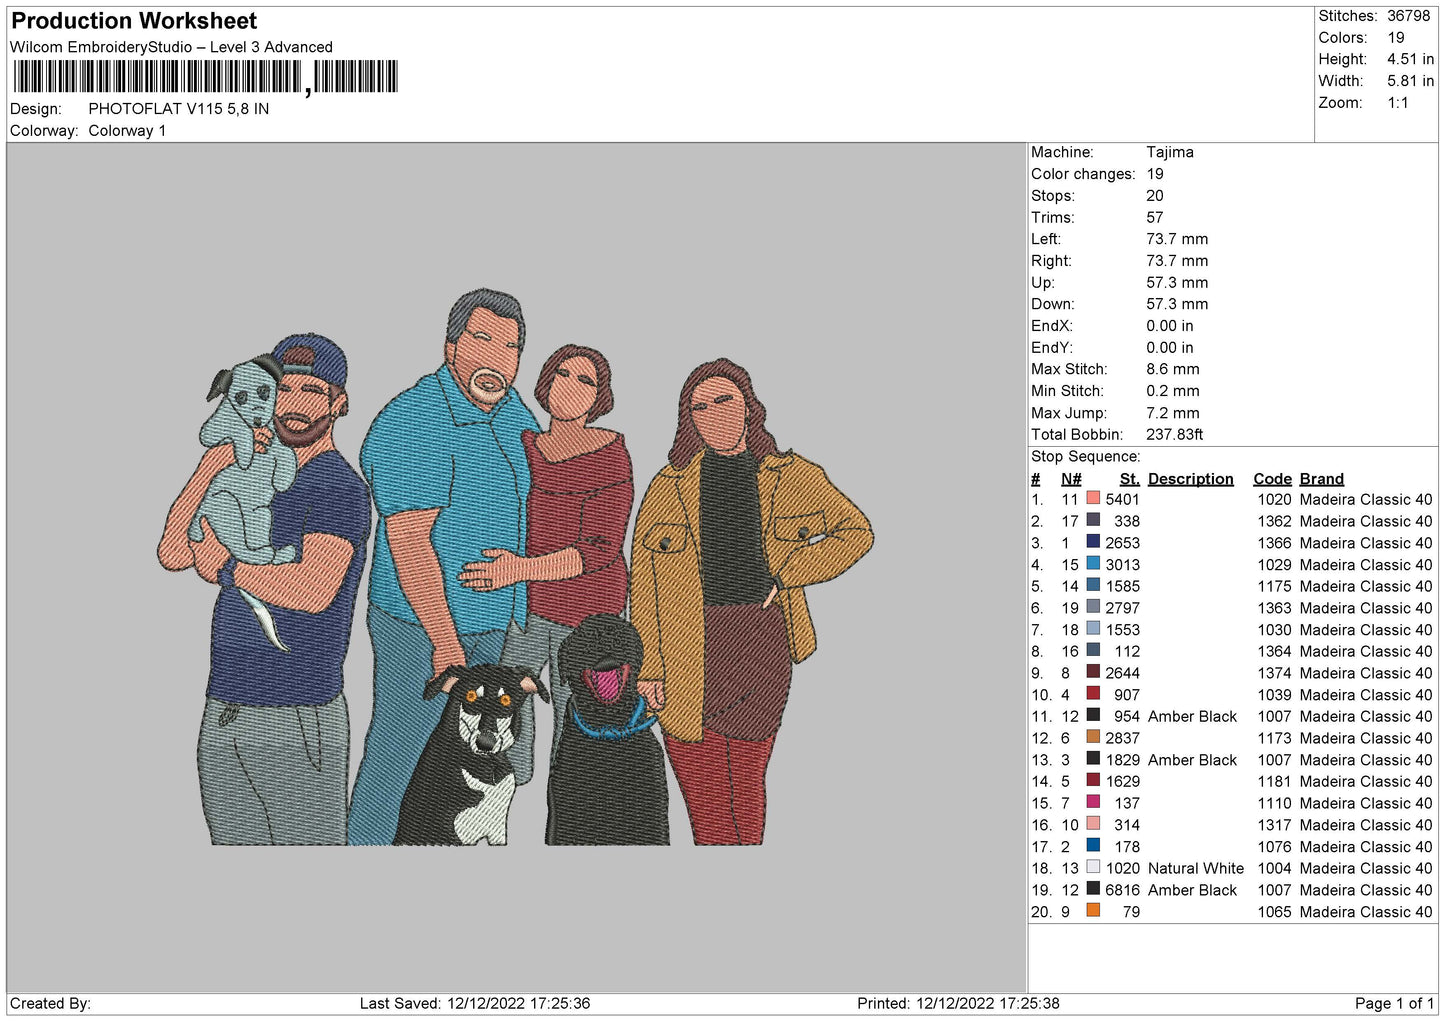Click the Zoom value 1:1
The image size is (1445, 1021).
[1397, 103]
